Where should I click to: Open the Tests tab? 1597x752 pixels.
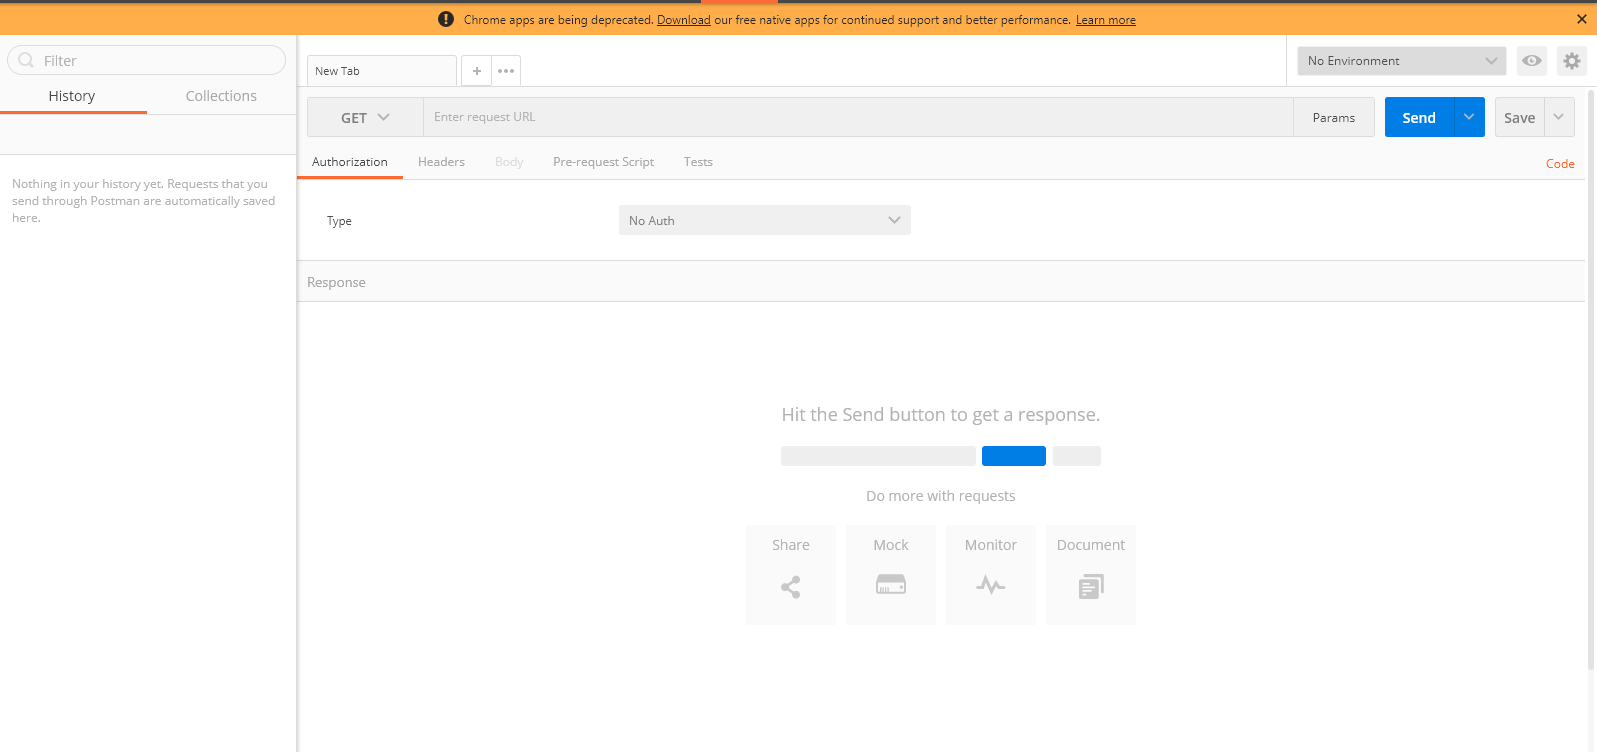(698, 162)
